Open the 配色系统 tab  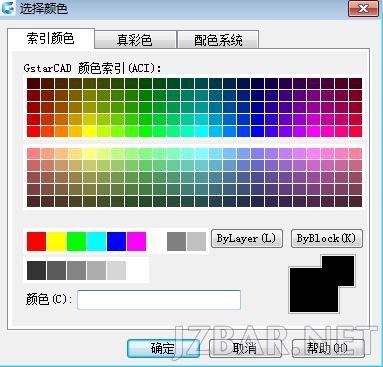[x=218, y=40]
